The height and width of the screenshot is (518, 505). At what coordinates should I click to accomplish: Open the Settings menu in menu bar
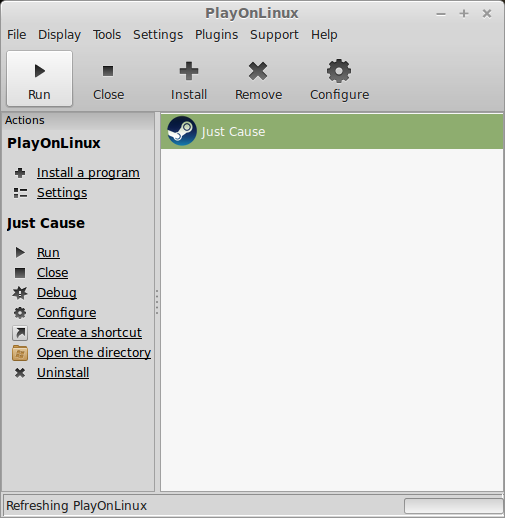coord(158,35)
